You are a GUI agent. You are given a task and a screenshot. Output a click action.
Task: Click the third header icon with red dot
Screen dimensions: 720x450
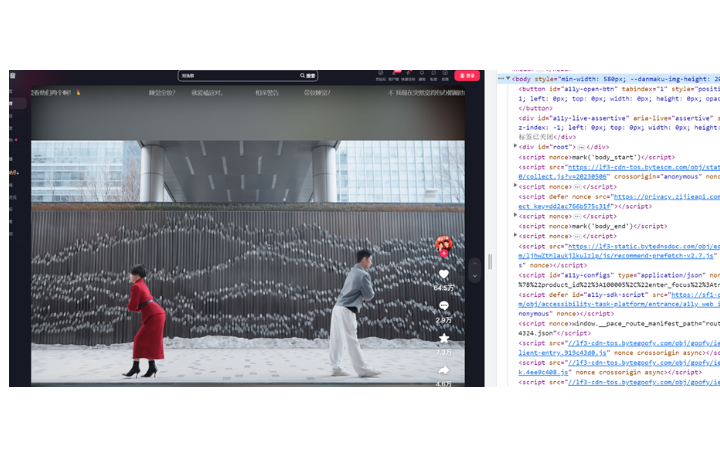[x=408, y=75]
